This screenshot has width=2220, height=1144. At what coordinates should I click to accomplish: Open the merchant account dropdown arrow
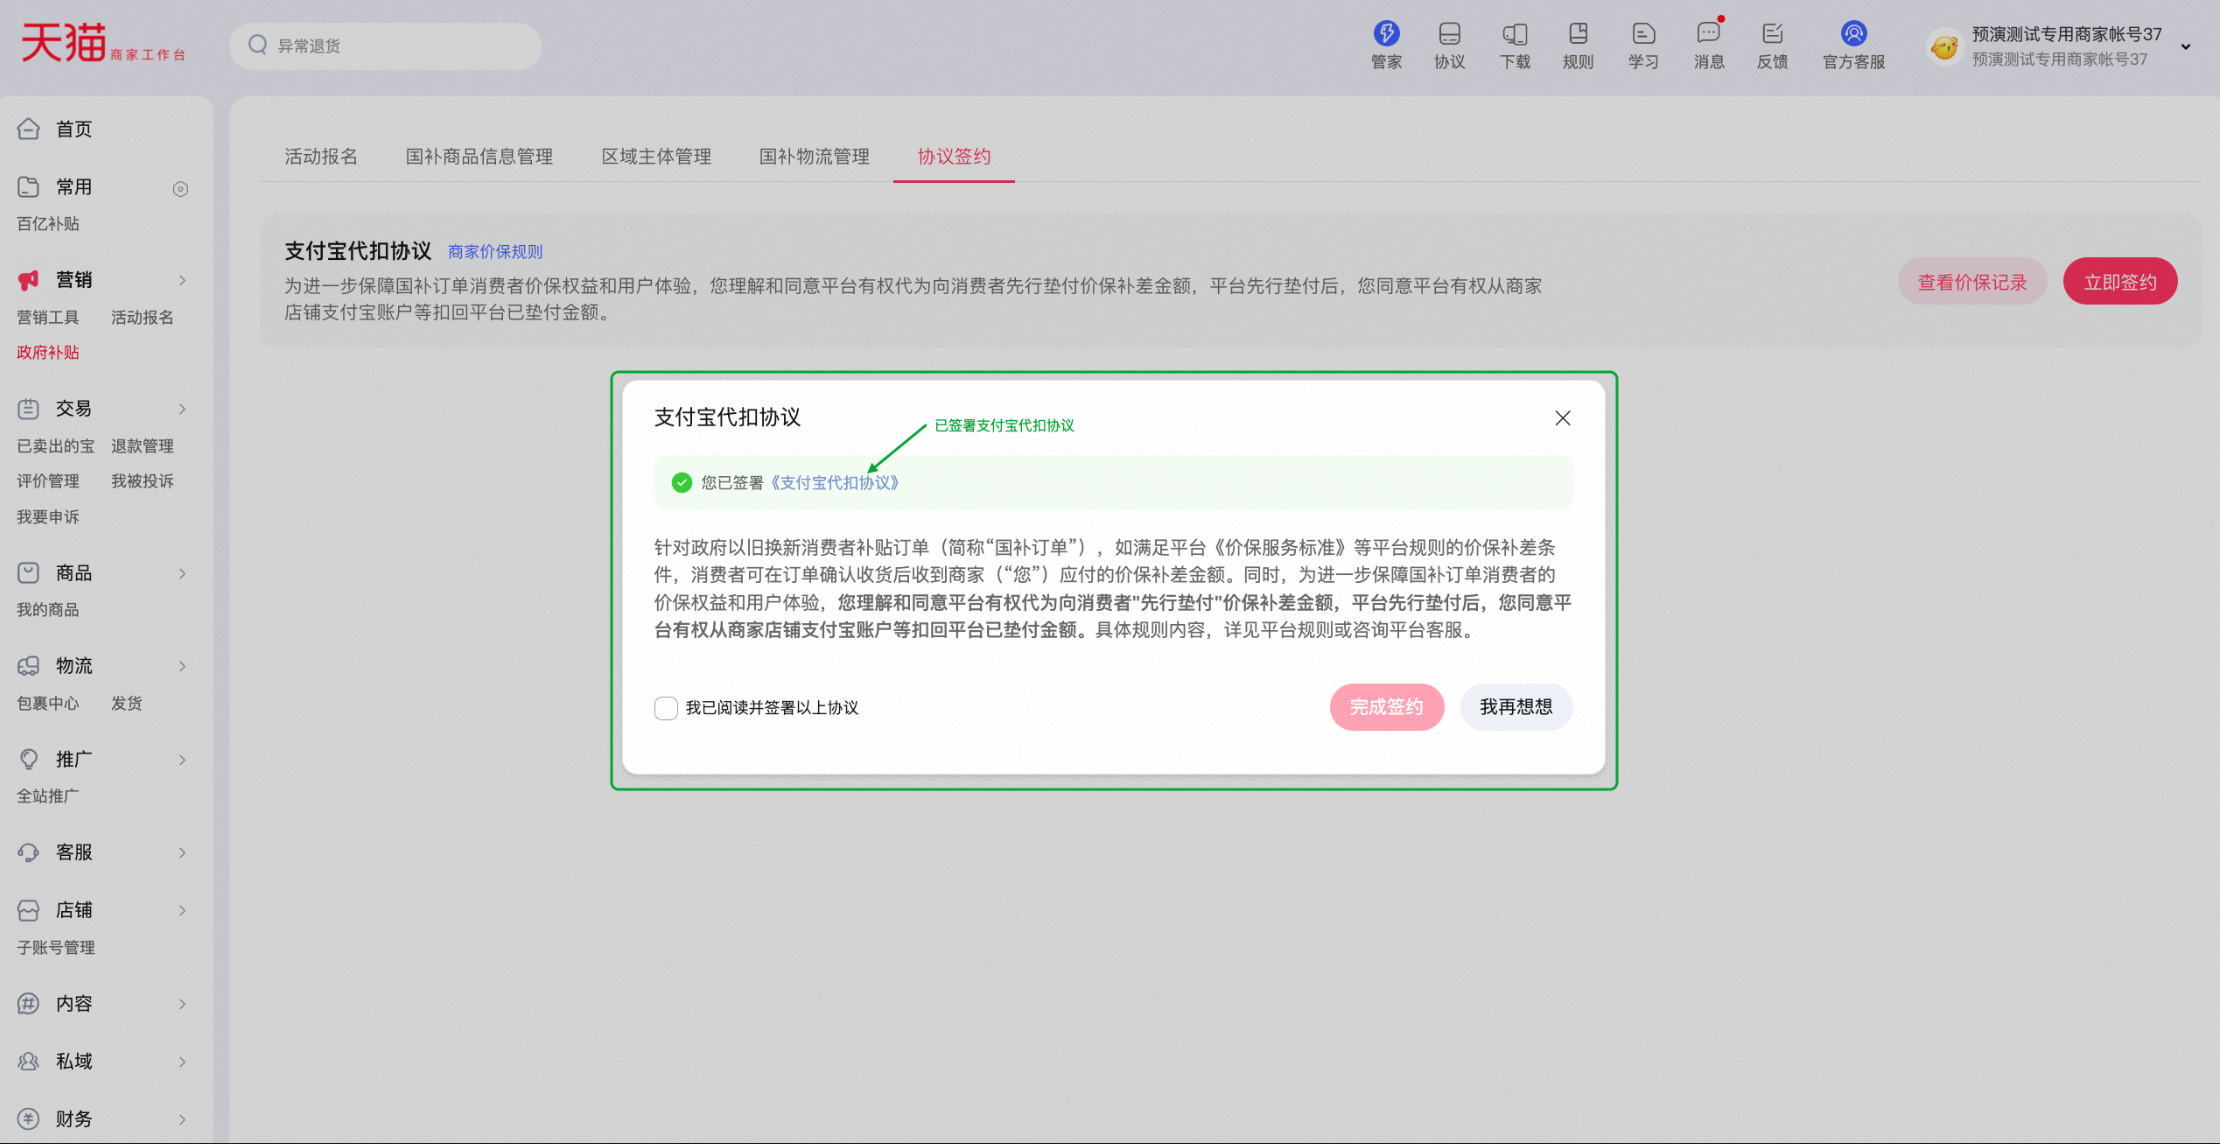(x=2186, y=47)
